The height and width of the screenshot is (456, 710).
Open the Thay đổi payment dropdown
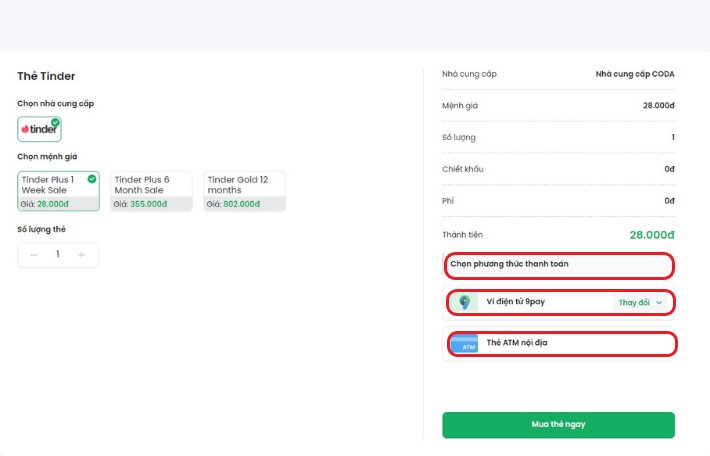(x=640, y=302)
